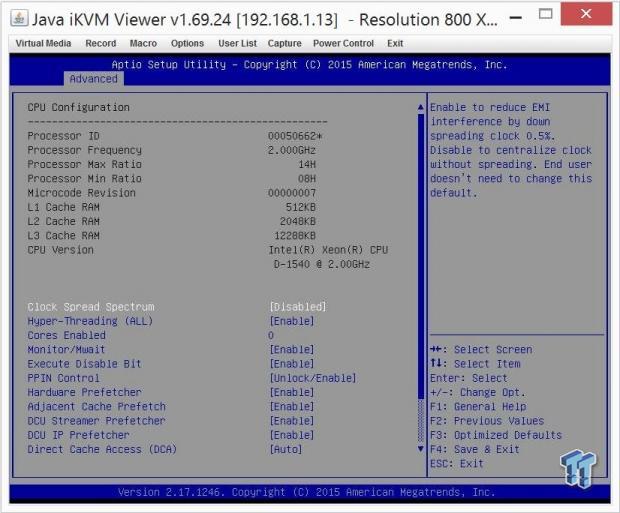Select the Cores Enabled setting
The height and width of the screenshot is (513, 620).
(x=66, y=335)
